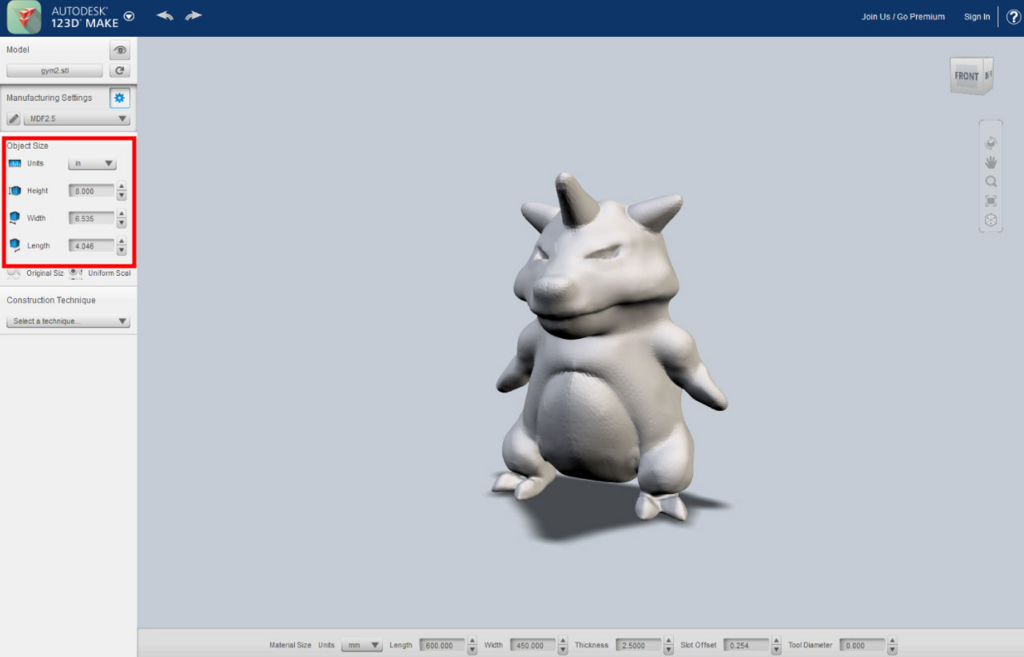Click the gym2.stl model file button
Image resolution: width=1024 pixels, height=657 pixels.
(55, 71)
